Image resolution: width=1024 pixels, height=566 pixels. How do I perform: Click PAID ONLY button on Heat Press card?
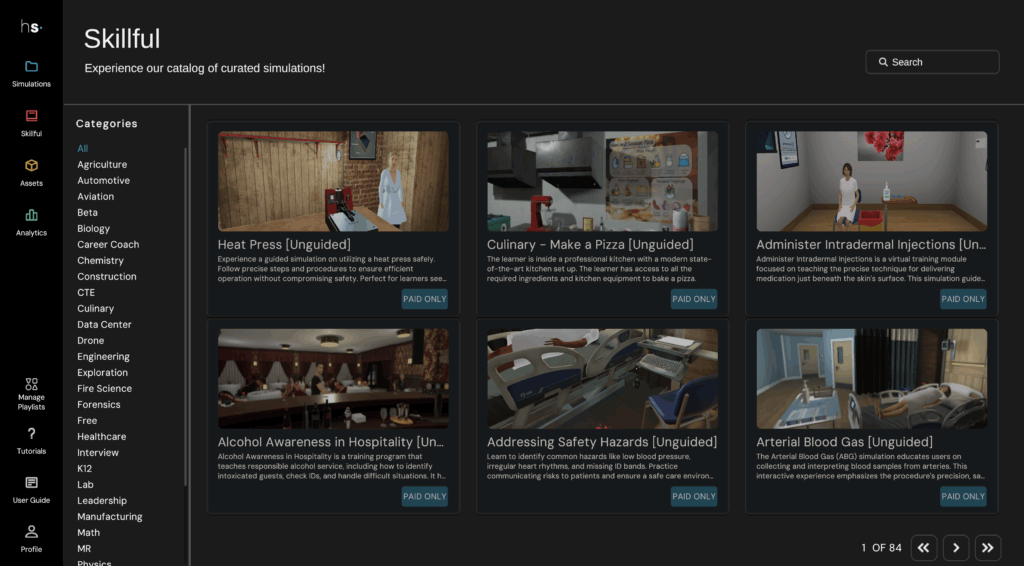(x=425, y=299)
